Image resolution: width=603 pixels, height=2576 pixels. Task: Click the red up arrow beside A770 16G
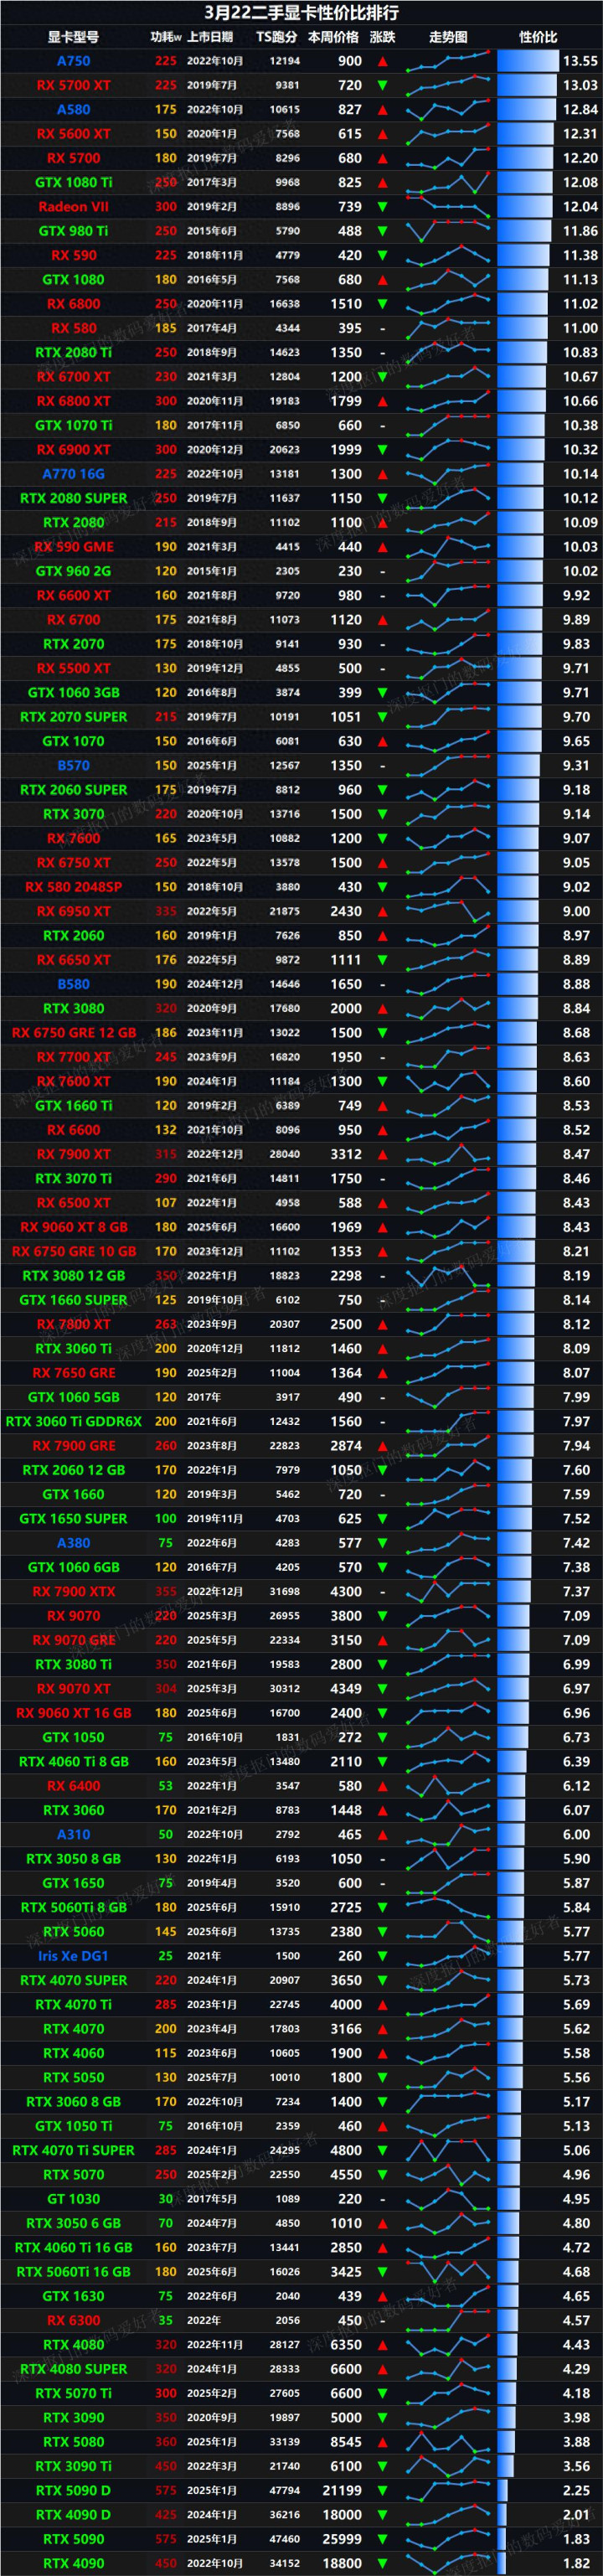(382, 474)
